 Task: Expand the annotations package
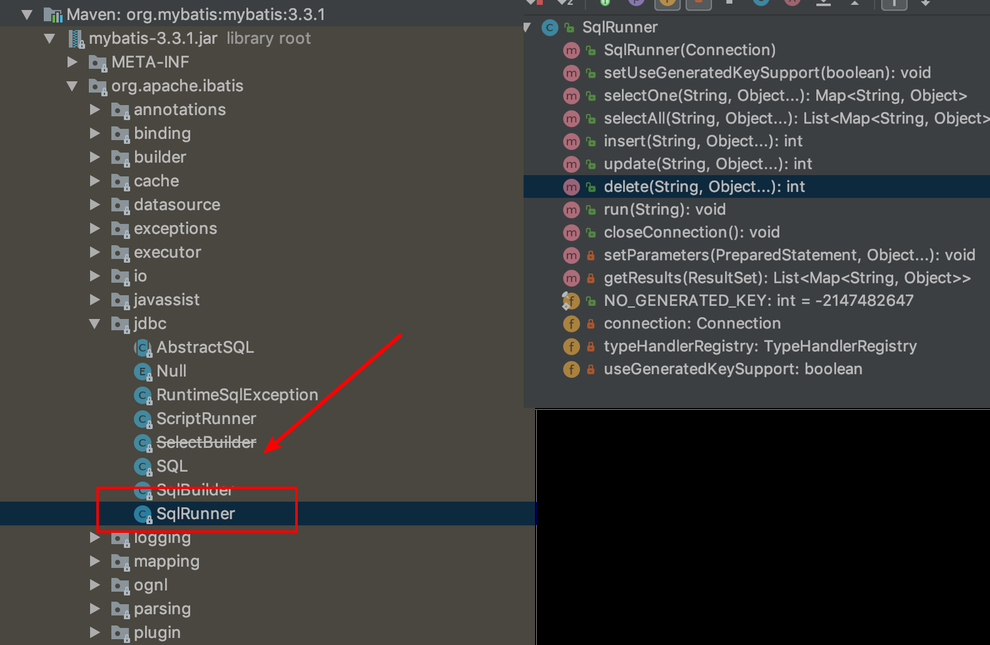(95, 110)
